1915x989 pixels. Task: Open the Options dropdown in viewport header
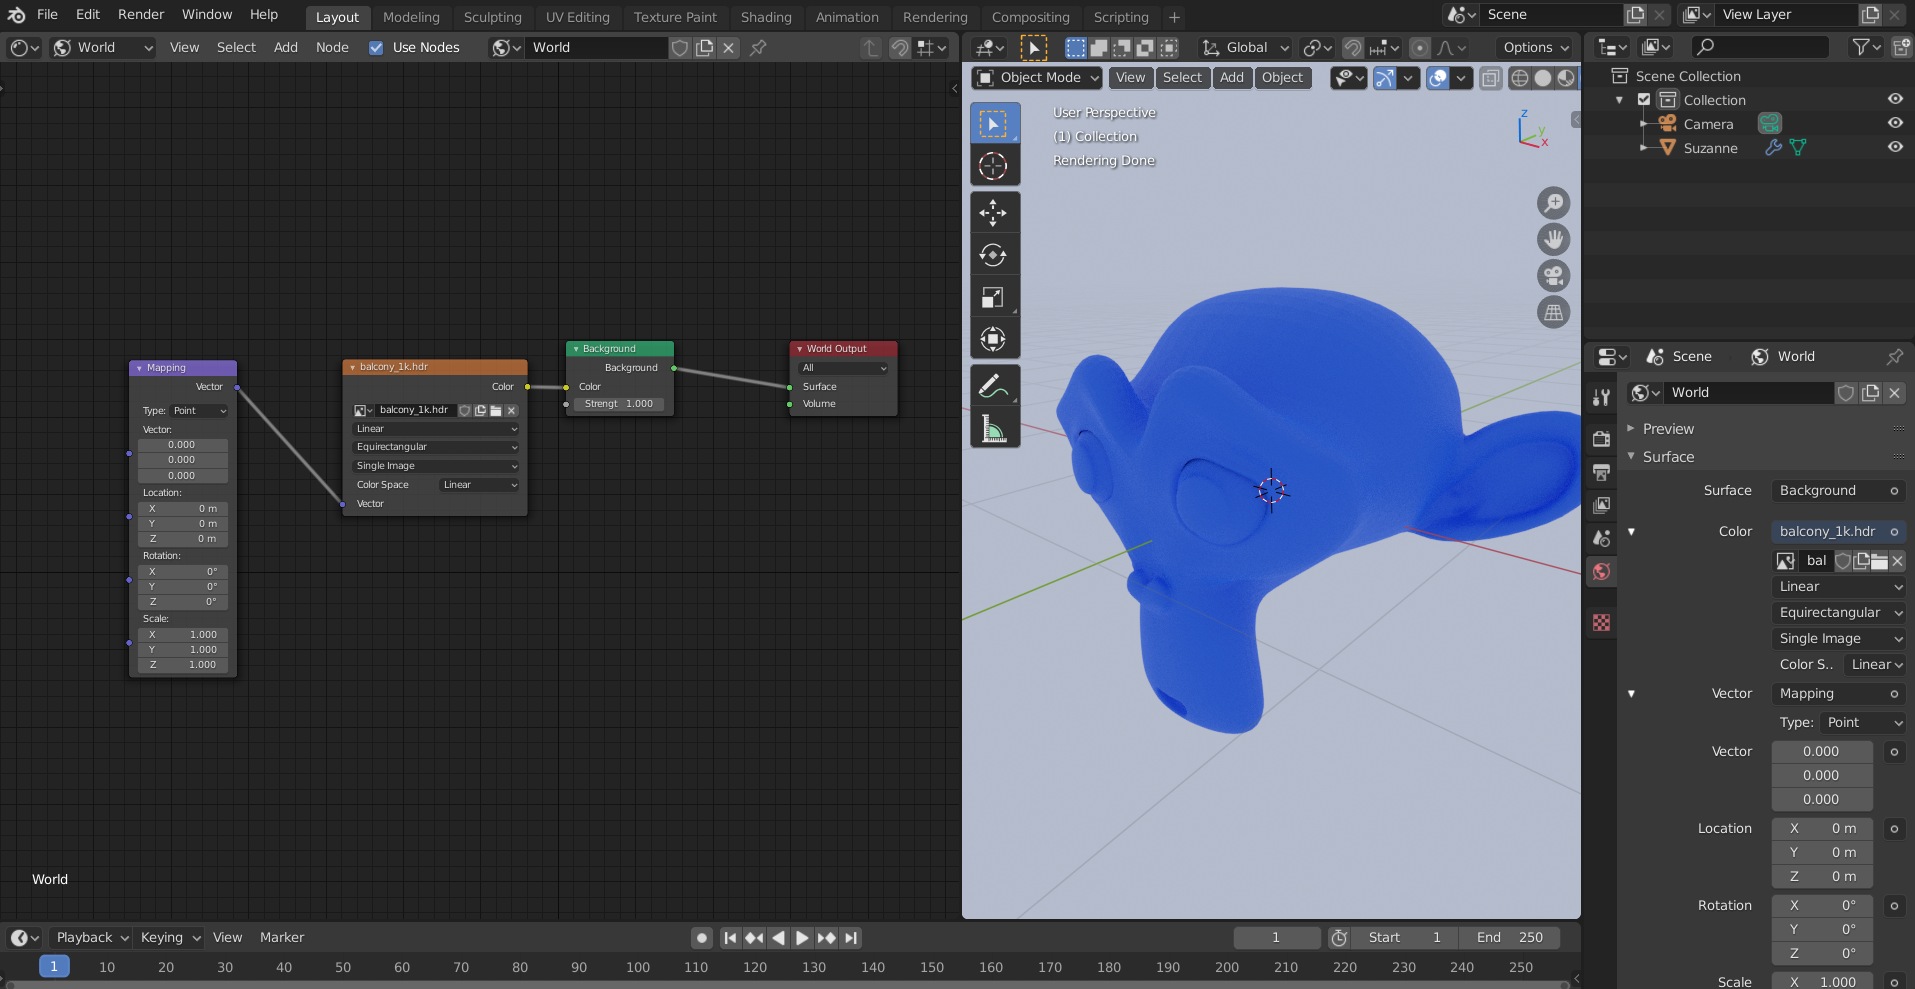(x=1535, y=47)
